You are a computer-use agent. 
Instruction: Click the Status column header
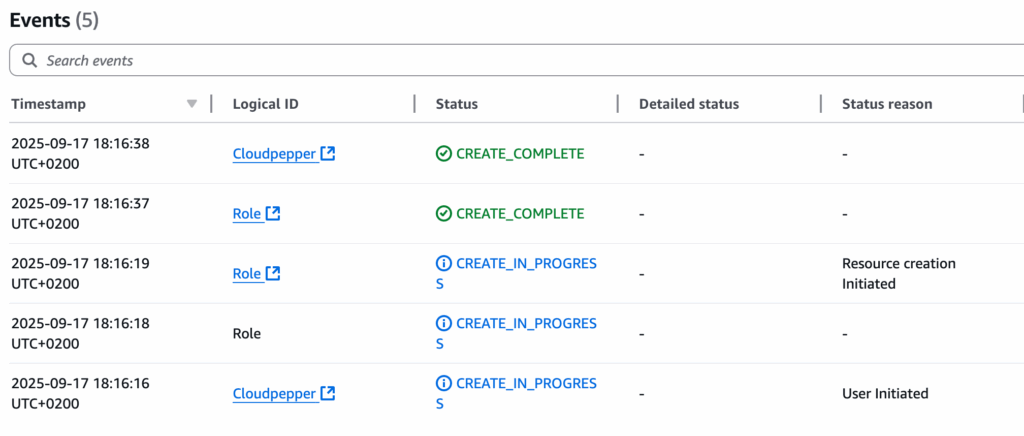(457, 104)
